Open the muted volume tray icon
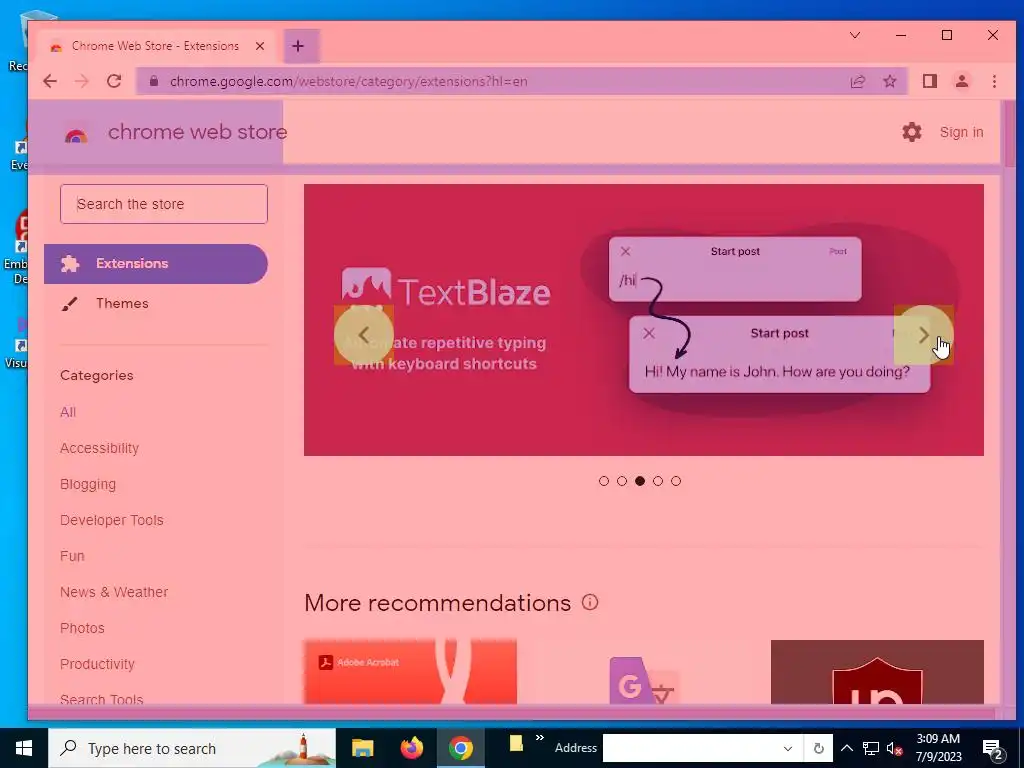Image resolution: width=1024 pixels, height=768 pixels. [895, 748]
